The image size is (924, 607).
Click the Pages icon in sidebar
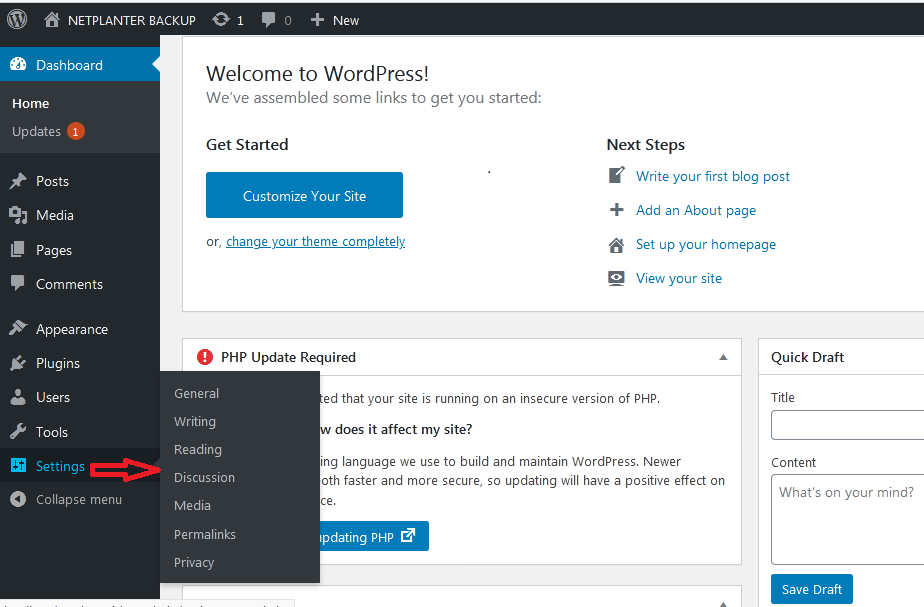18,250
